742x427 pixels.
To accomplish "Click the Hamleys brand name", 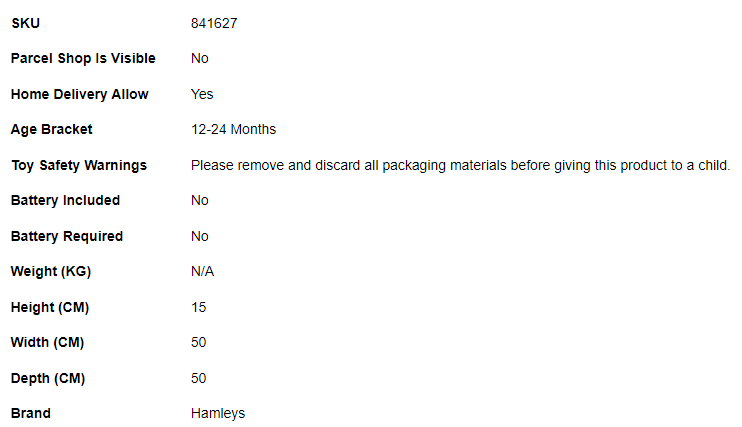I will click(x=217, y=413).
